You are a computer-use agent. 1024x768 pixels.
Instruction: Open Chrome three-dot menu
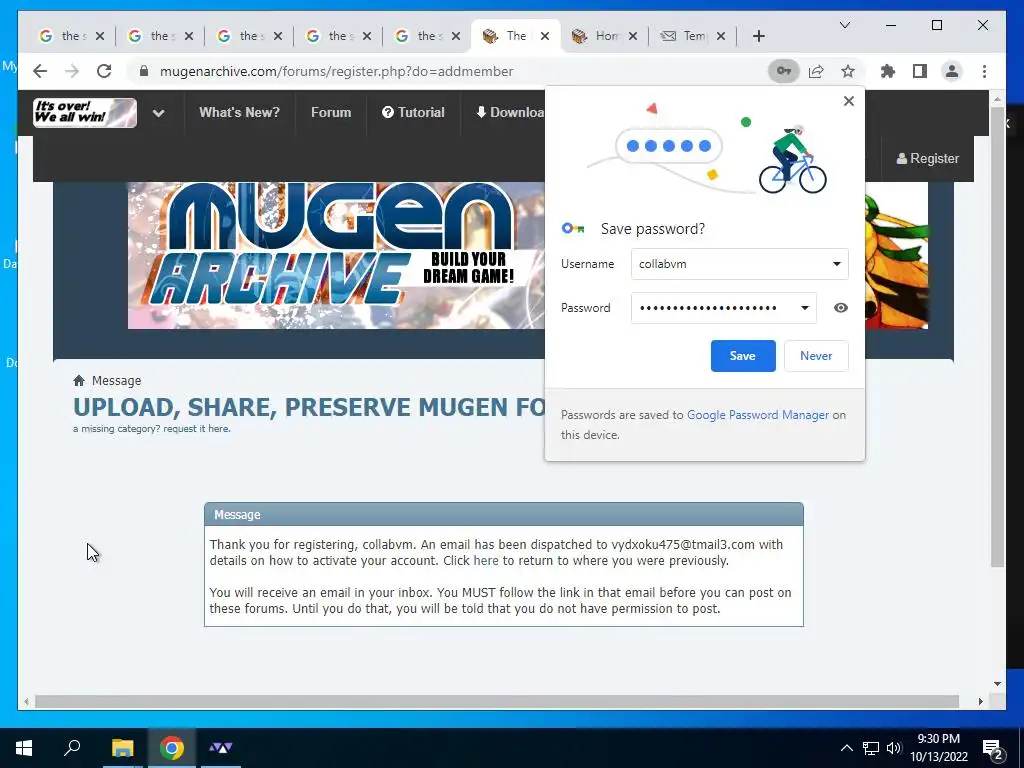(x=984, y=71)
